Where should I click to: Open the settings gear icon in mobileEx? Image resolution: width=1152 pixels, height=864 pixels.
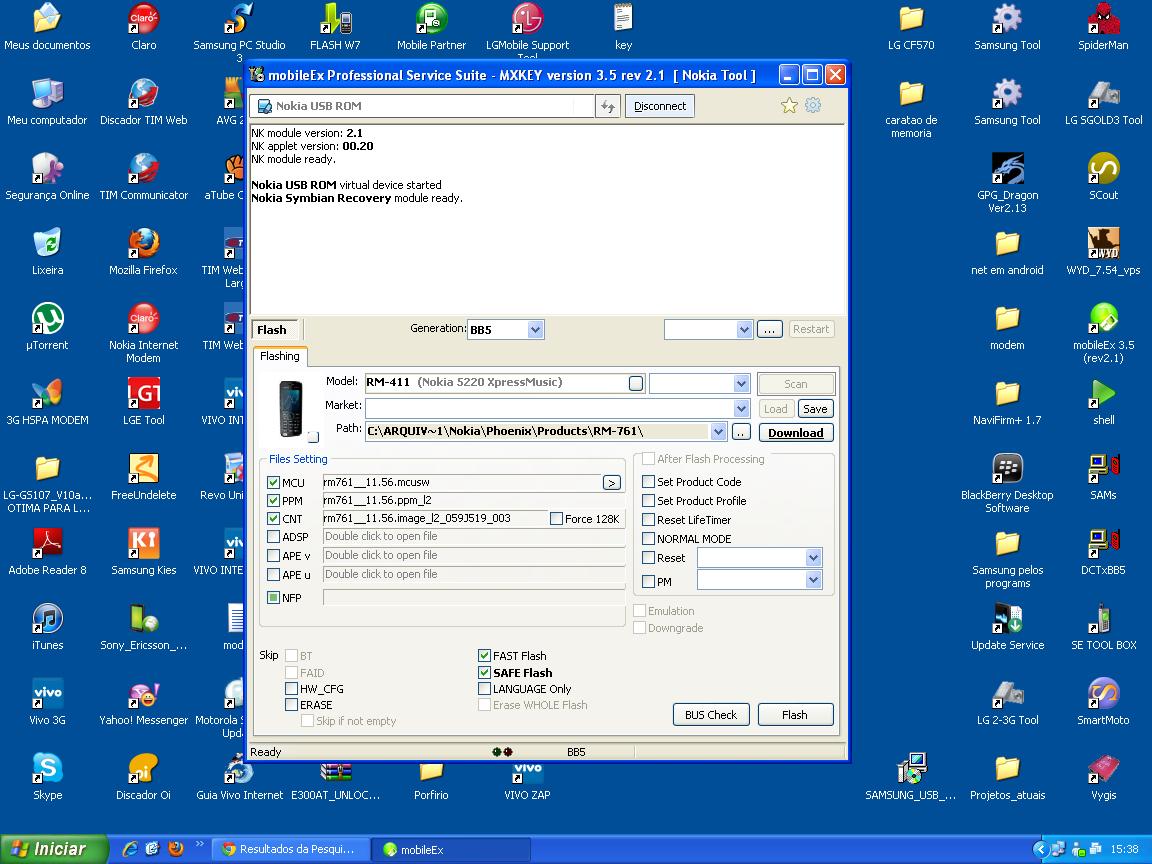click(x=813, y=105)
